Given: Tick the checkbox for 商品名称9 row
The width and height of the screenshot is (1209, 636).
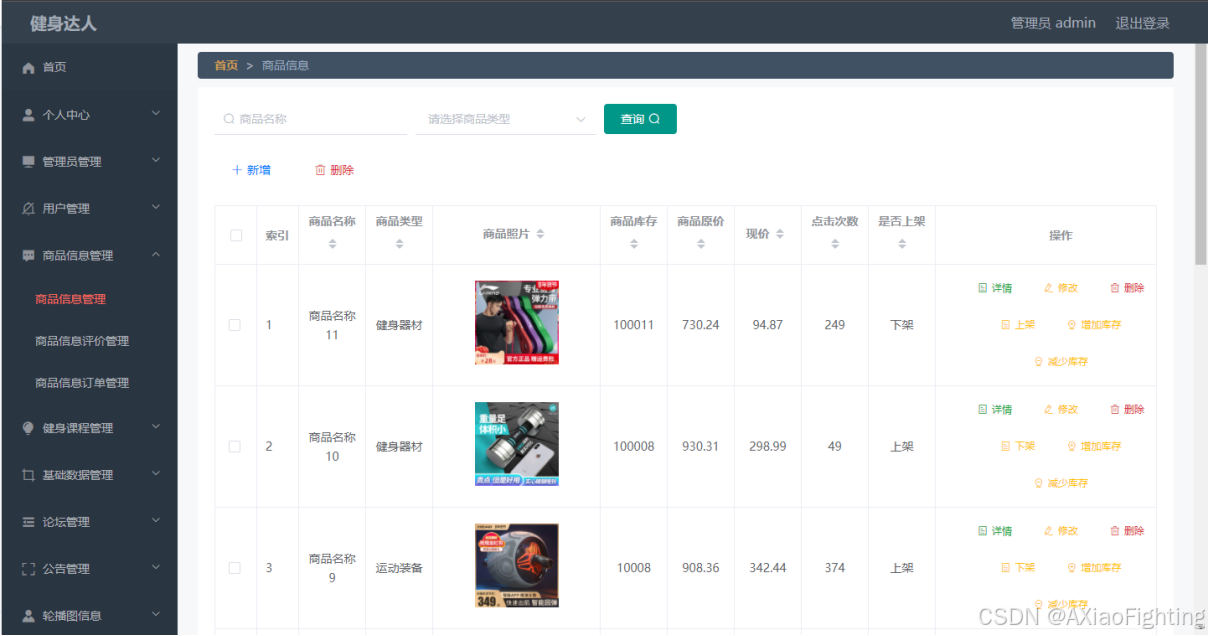Looking at the screenshot, I should point(235,568).
